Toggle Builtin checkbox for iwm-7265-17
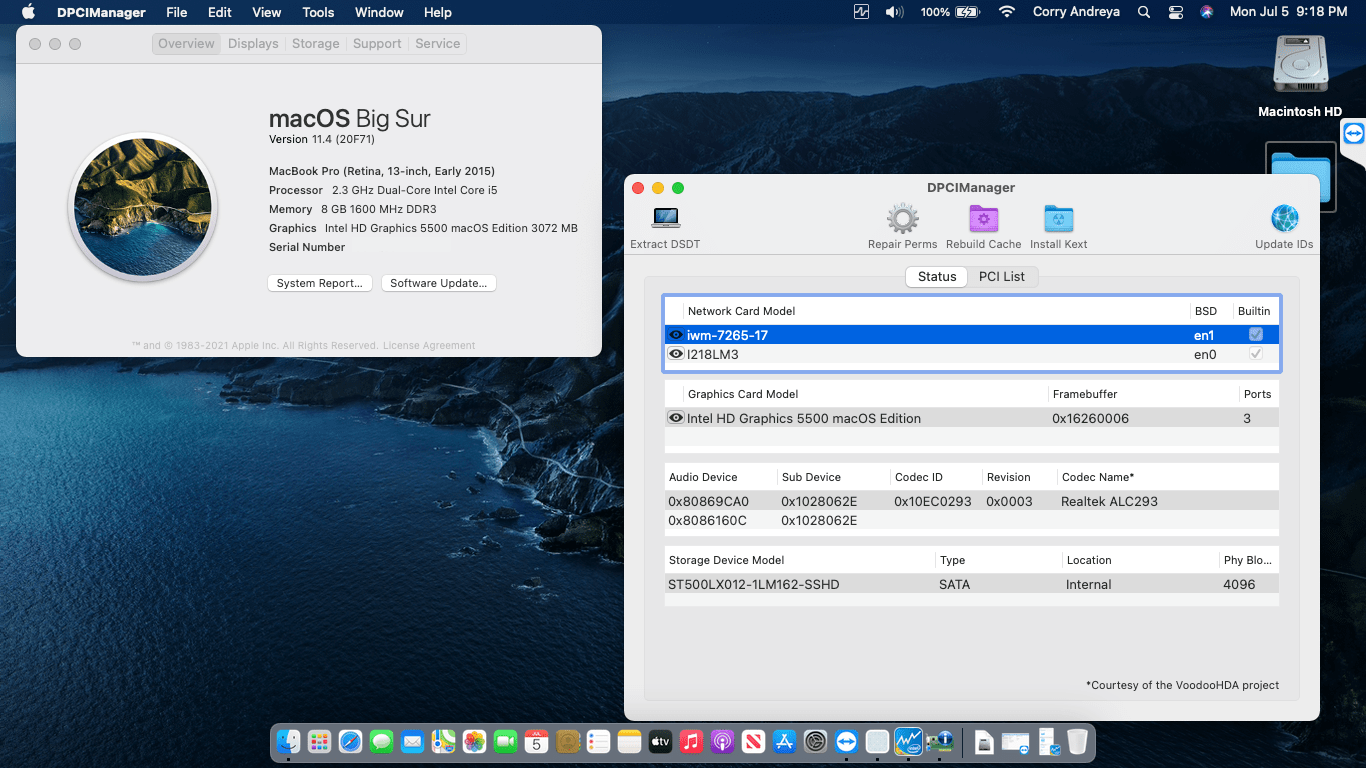This screenshot has width=1366, height=768. pyautogui.click(x=1256, y=335)
